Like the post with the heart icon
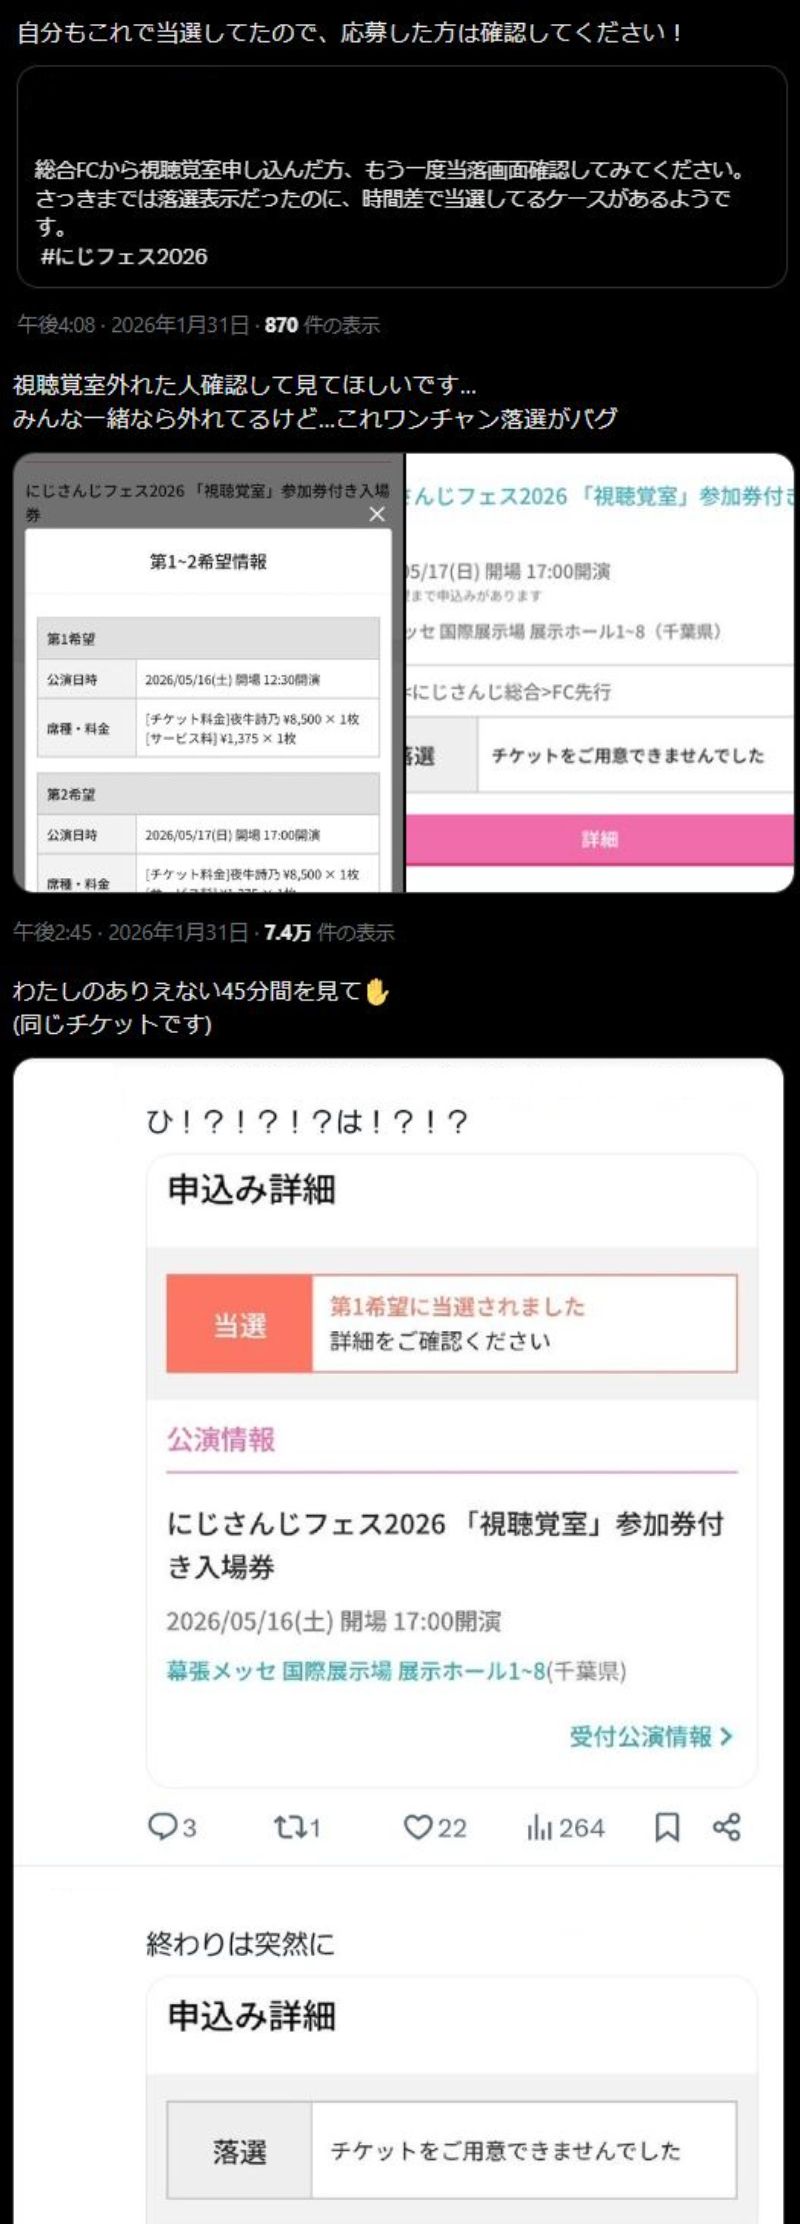Viewport: 800px width, 2224px height. [x=416, y=1827]
